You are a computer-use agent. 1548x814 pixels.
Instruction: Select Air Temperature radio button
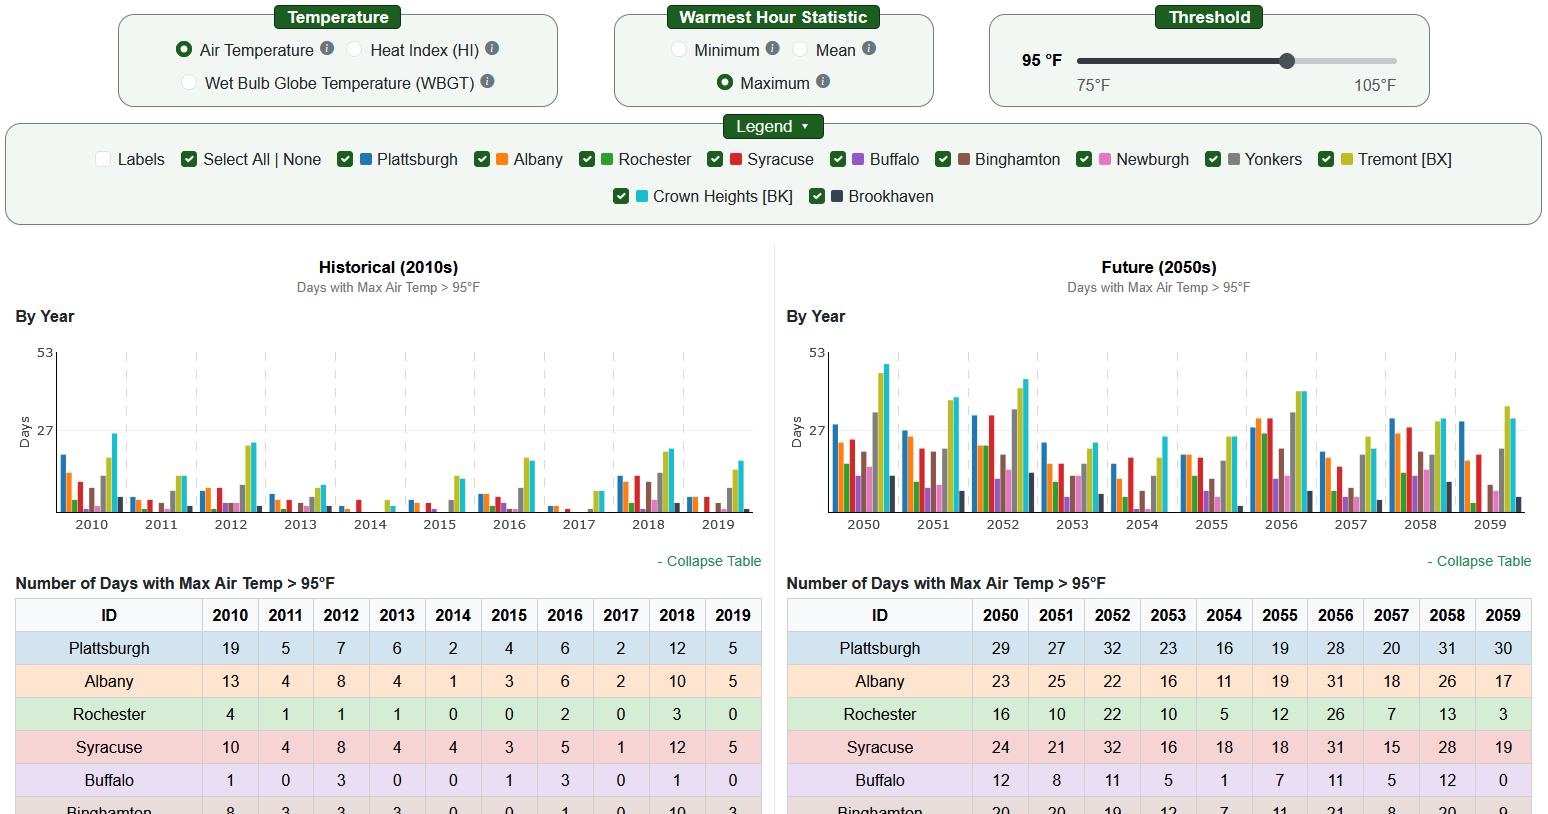[184, 49]
